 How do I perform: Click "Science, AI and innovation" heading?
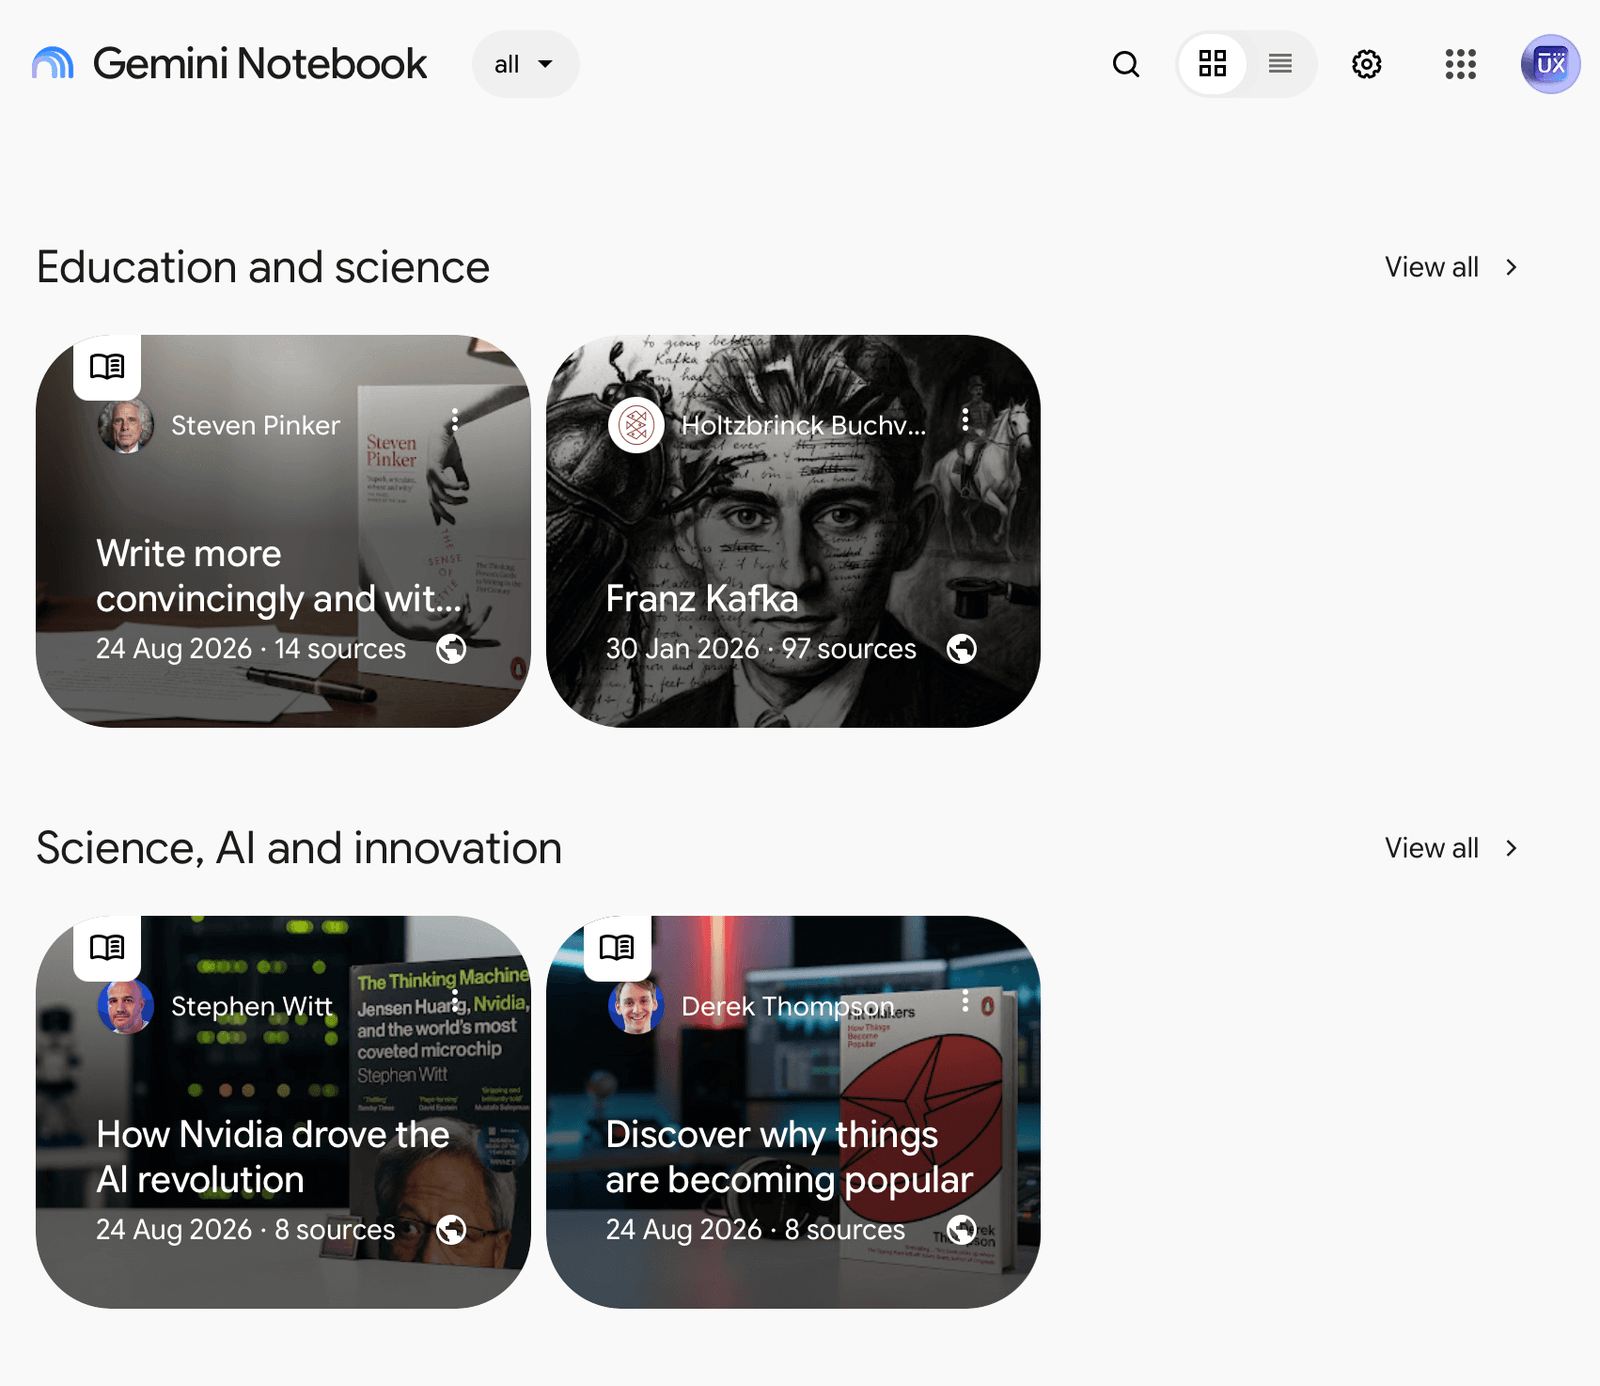(x=299, y=848)
